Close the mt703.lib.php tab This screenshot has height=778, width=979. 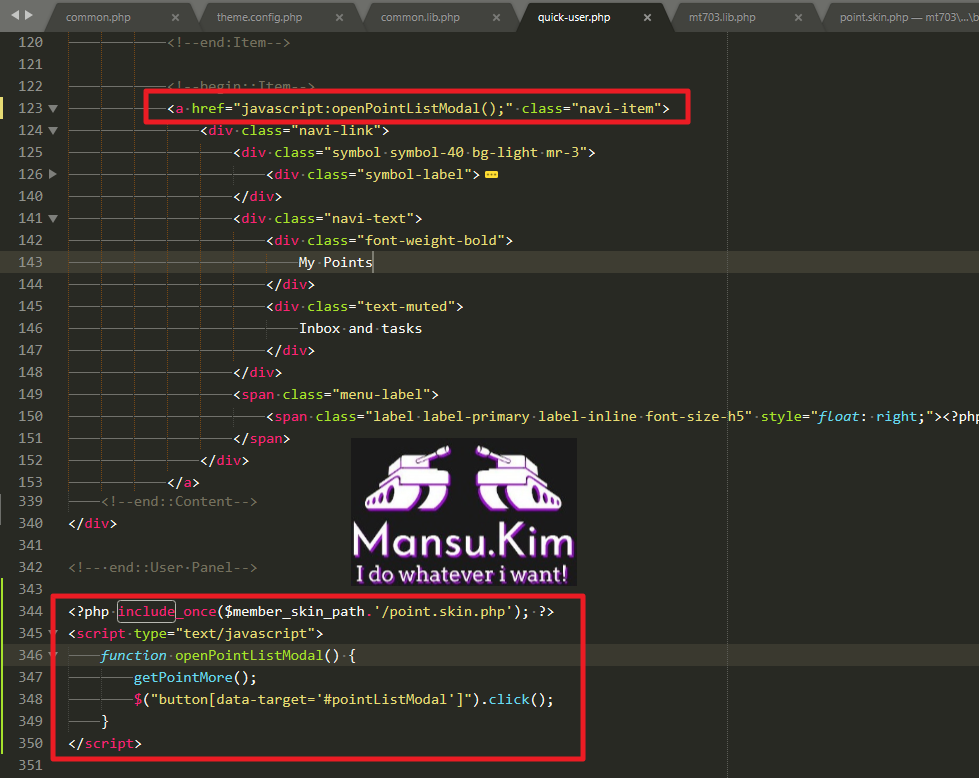(x=795, y=18)
